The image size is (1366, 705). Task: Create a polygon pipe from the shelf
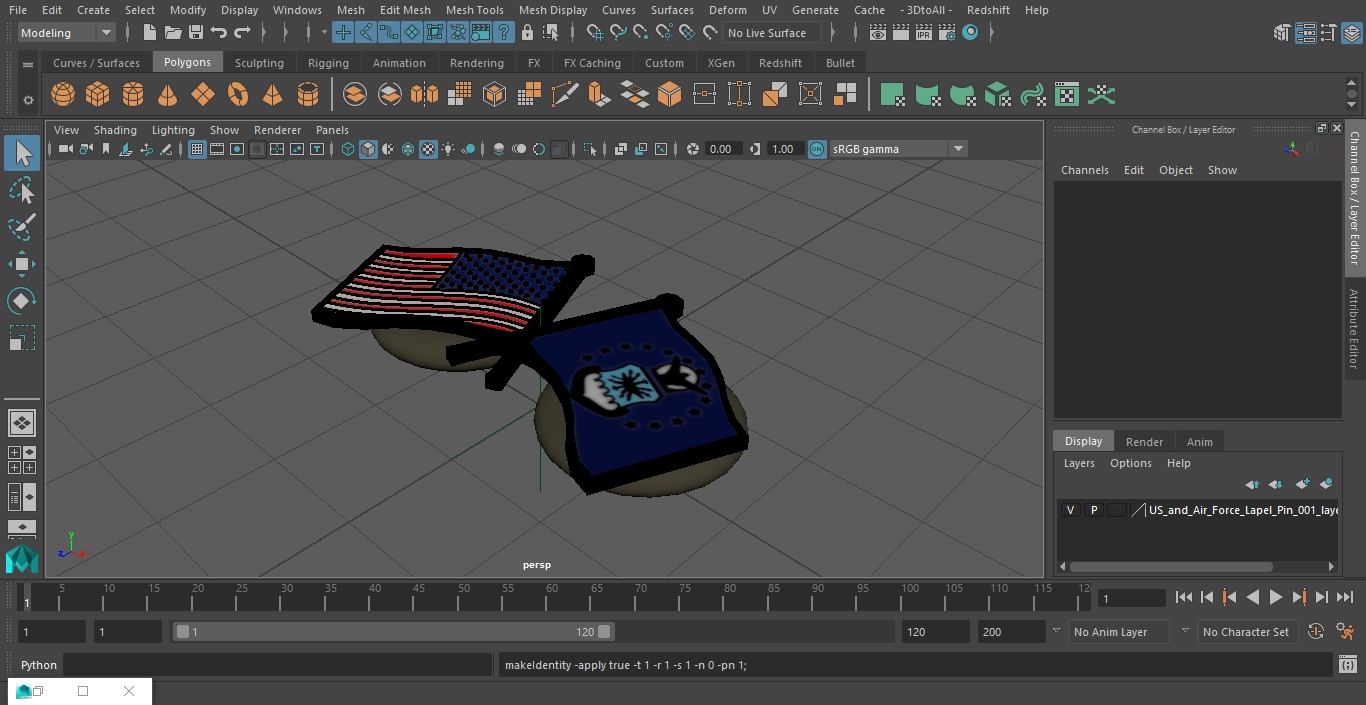308,95
